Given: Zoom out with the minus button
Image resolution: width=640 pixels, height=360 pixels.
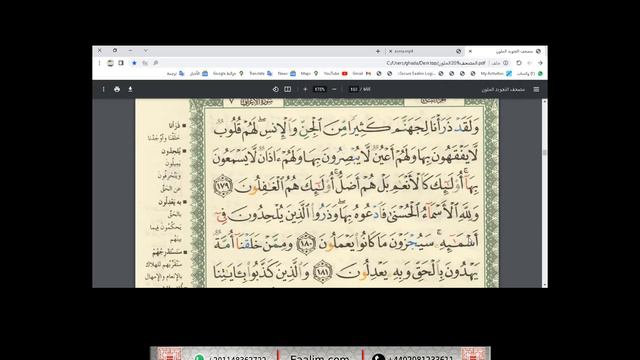Looking at the screenshot, I should 334,89.
